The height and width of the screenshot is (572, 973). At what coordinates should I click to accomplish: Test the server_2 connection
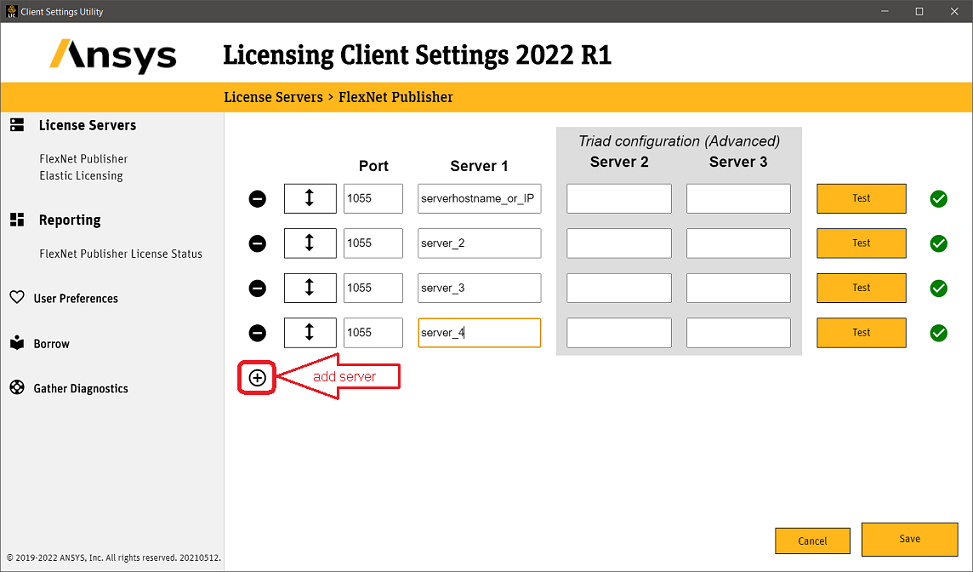[x=861, y=243]
